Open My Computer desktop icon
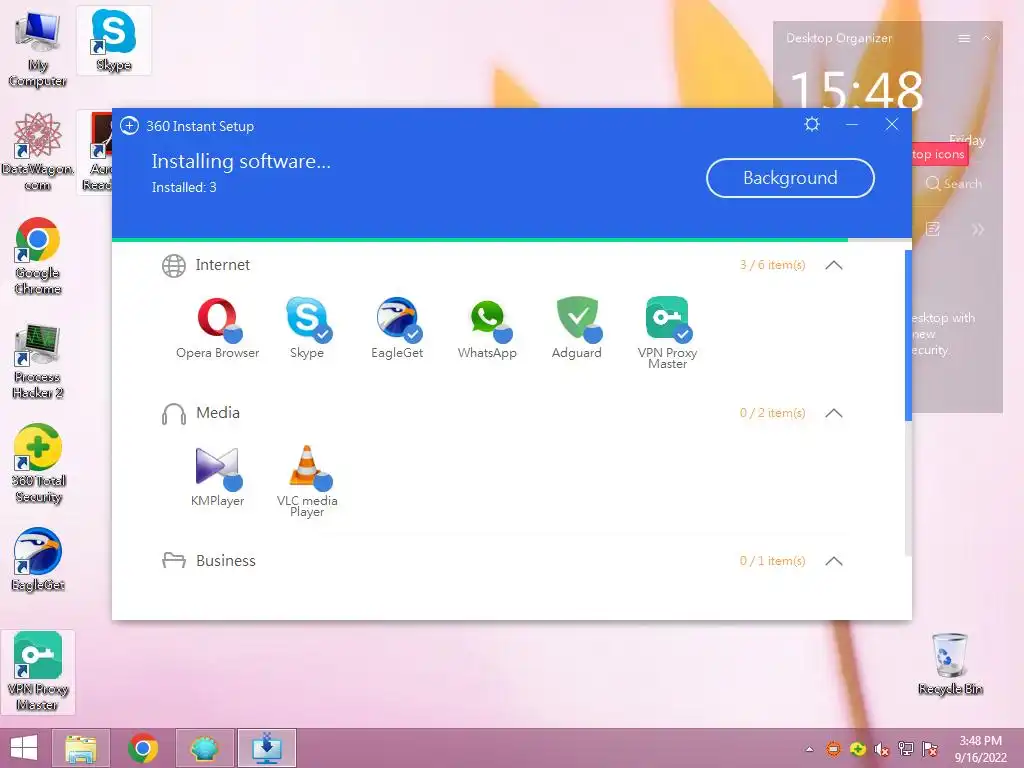 tap(38, 50)
